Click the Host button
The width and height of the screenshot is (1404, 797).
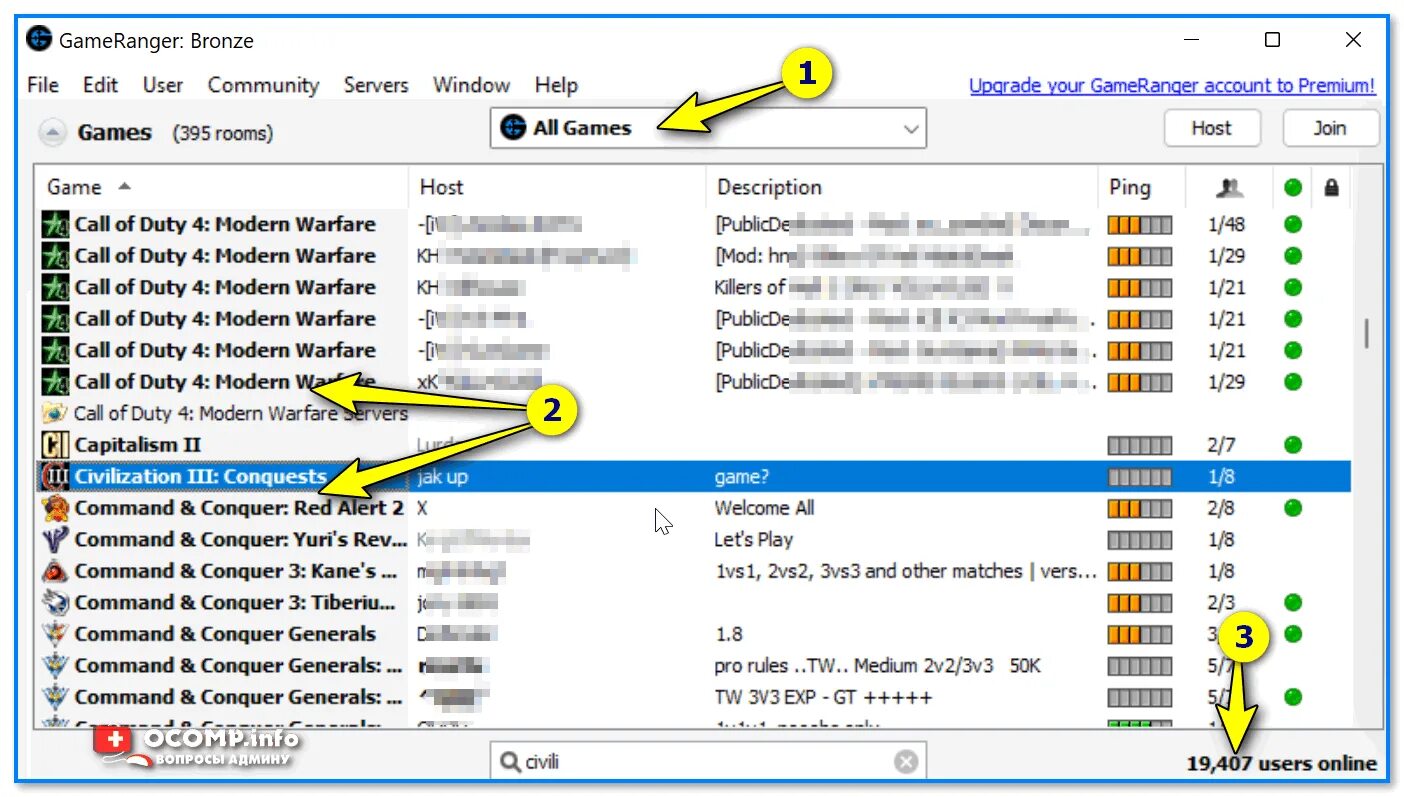[1211, 128]
